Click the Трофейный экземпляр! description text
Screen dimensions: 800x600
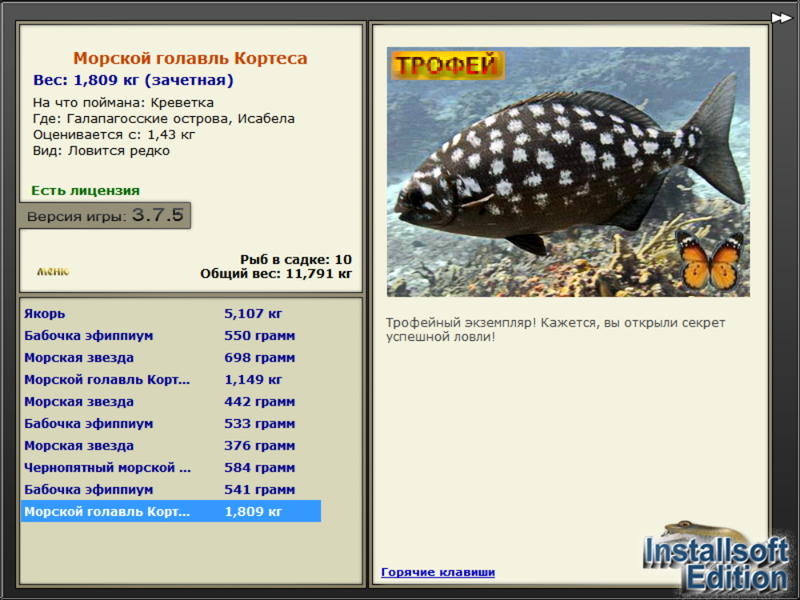point(555,330)
